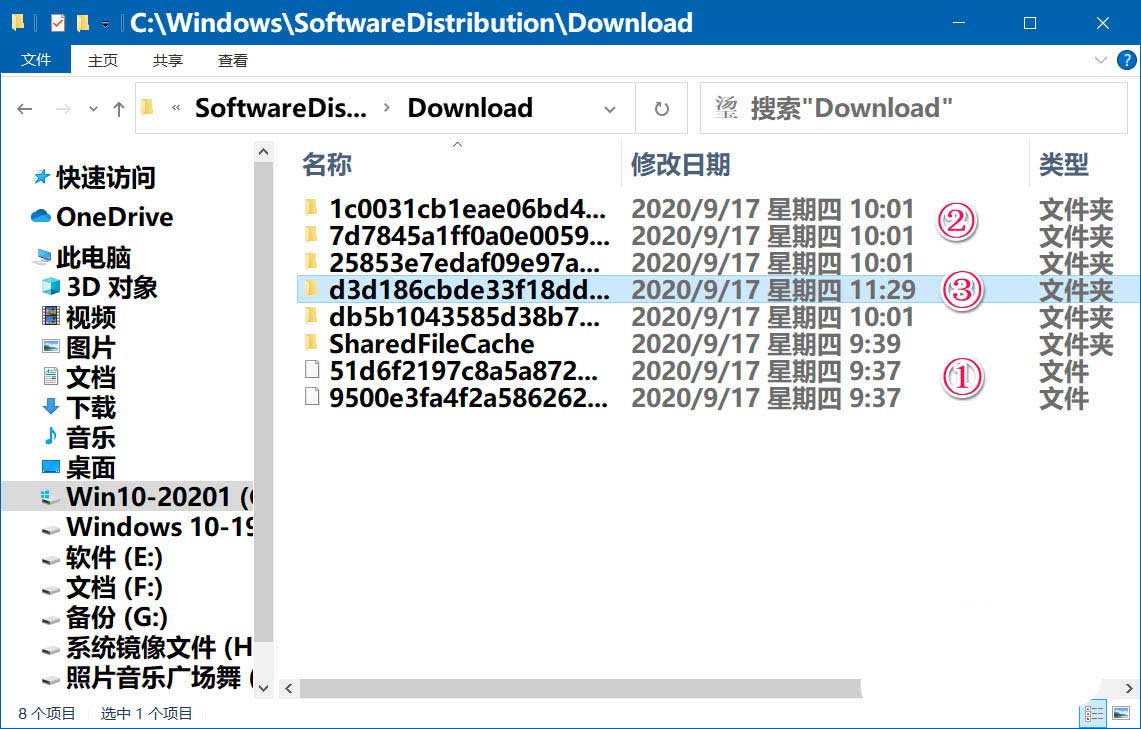Click the up one level arrow icon

[x=117, y=108]
